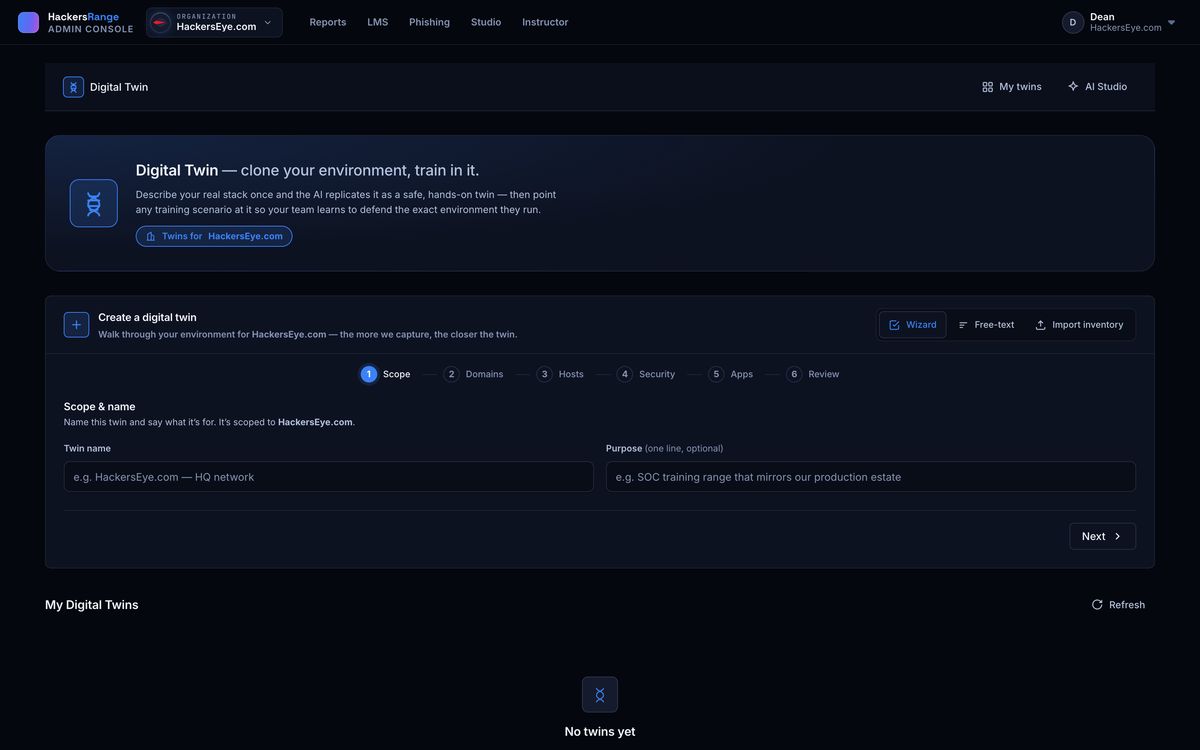Click the ADMIN CONSOLE label

[x=91, y=29]
